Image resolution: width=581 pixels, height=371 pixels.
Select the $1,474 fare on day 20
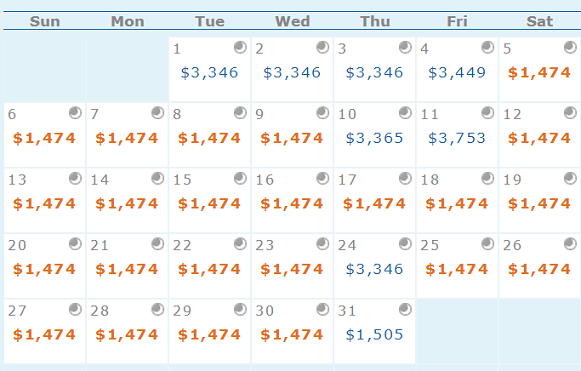tap(44, 269)
